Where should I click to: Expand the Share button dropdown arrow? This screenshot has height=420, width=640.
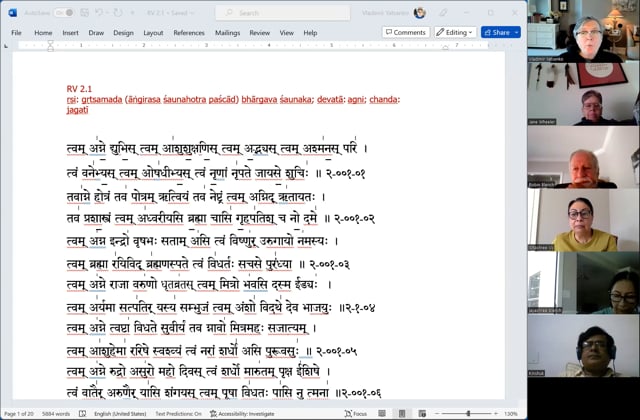[516, 32]
